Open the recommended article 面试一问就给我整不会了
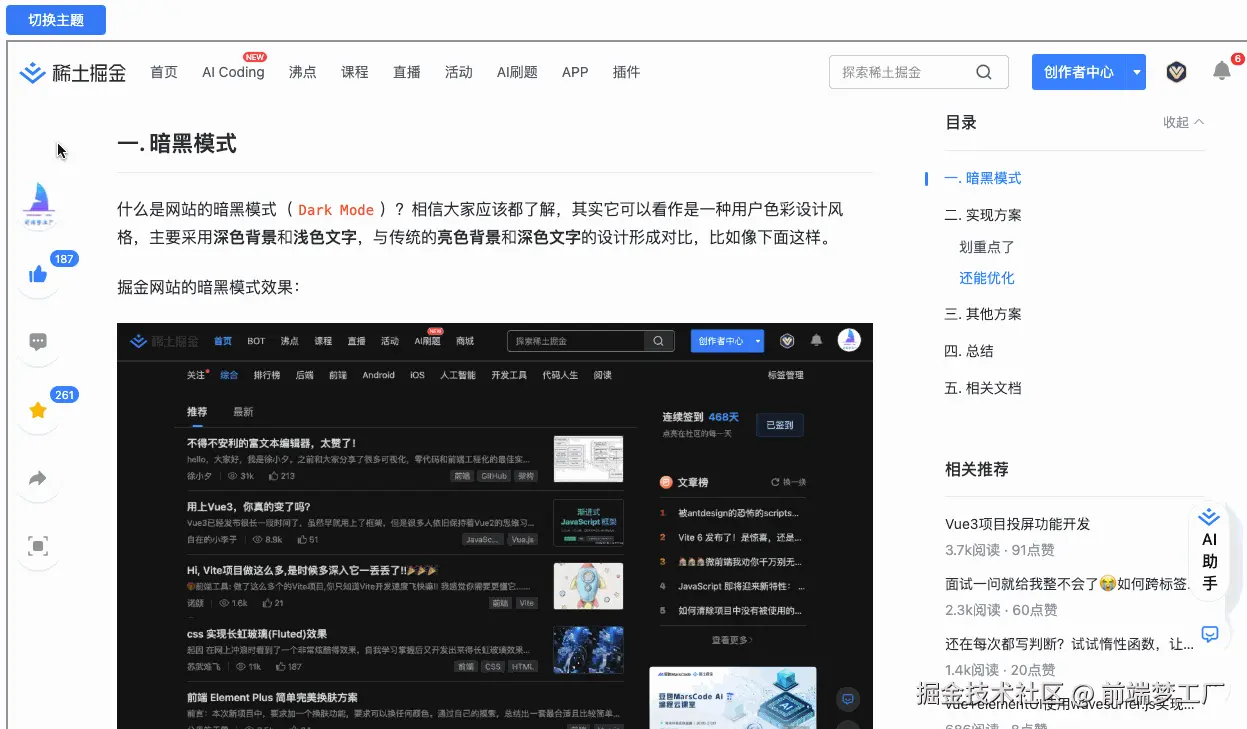Viewport: 1247px width, 729px height. (1069, 584)
